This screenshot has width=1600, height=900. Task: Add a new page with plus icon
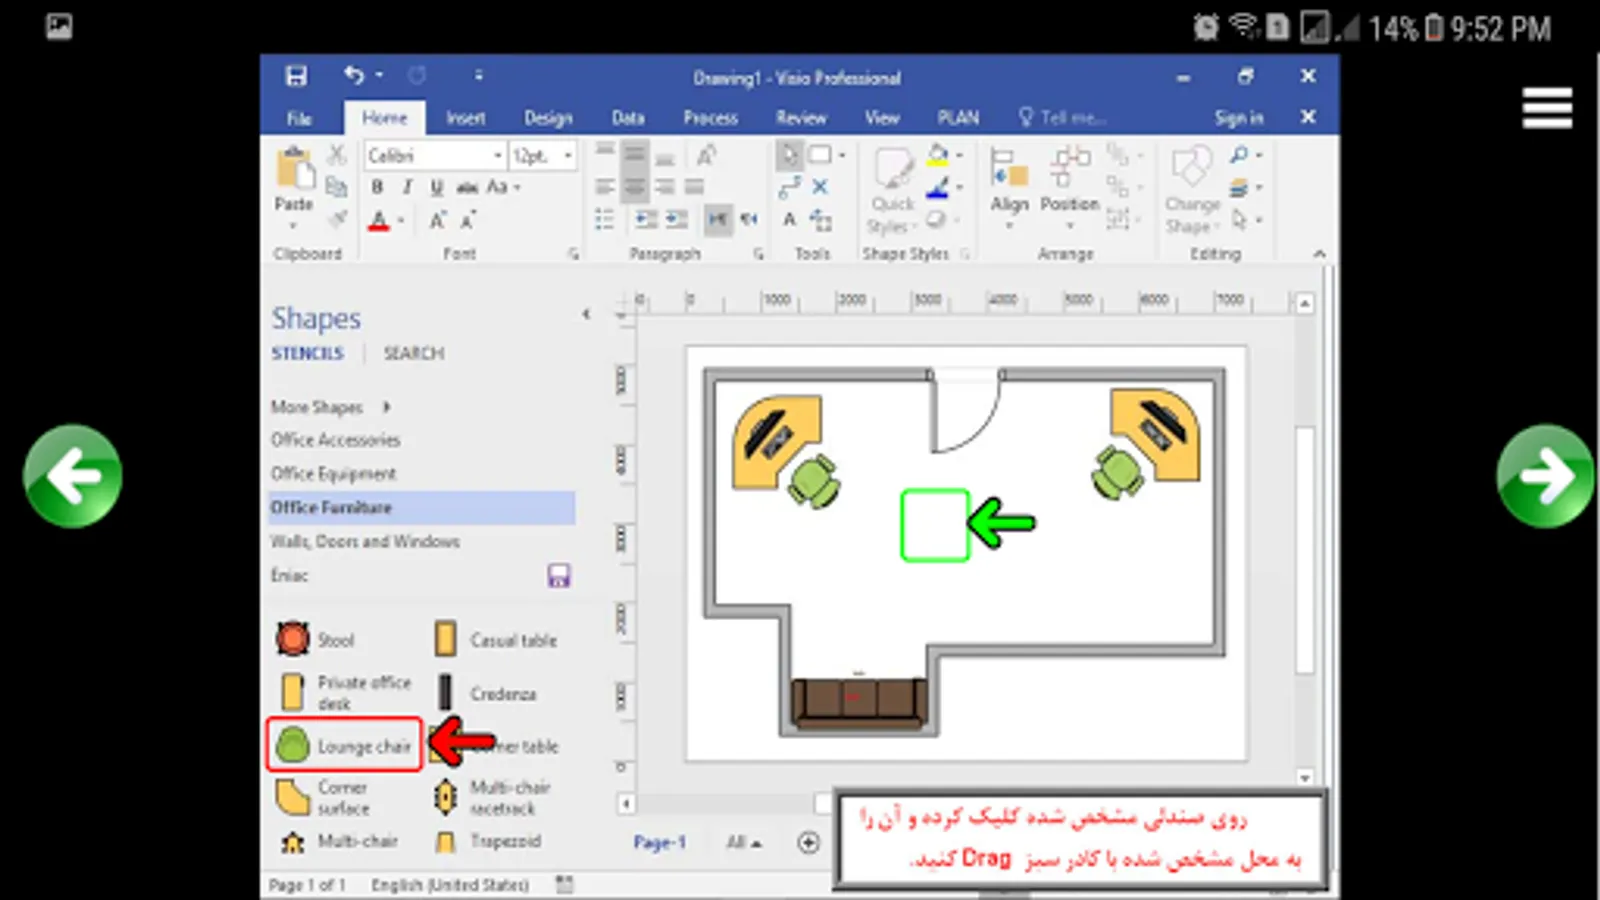pos(808,843)
